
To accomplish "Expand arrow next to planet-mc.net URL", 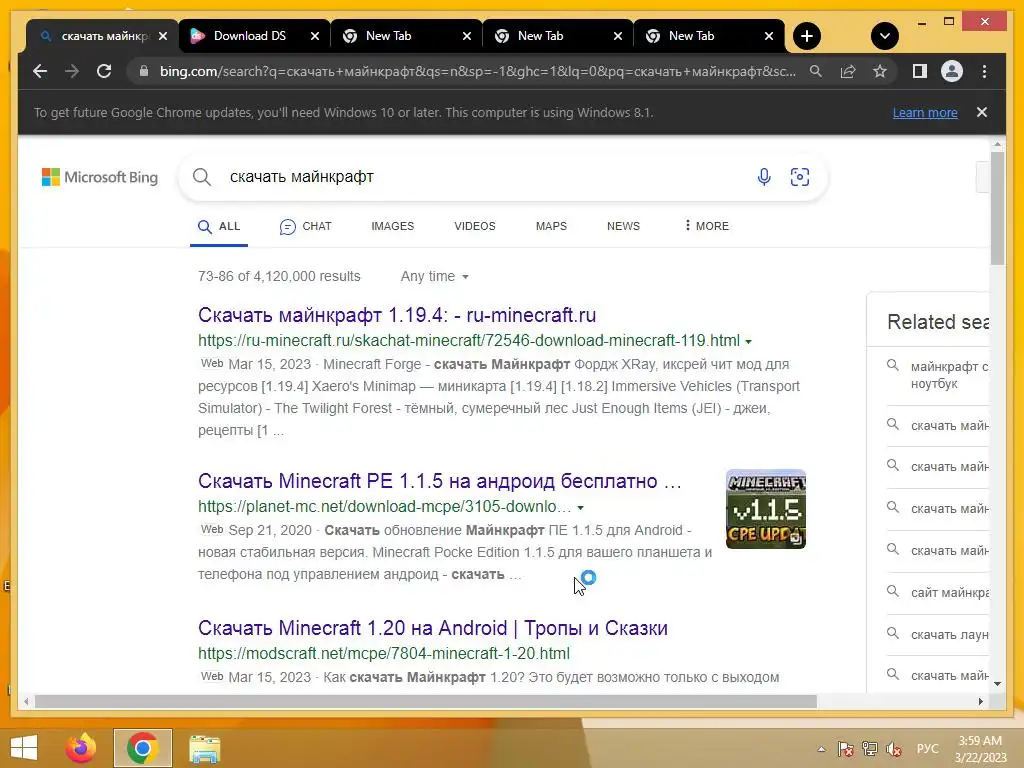I will tap(580, 507).
